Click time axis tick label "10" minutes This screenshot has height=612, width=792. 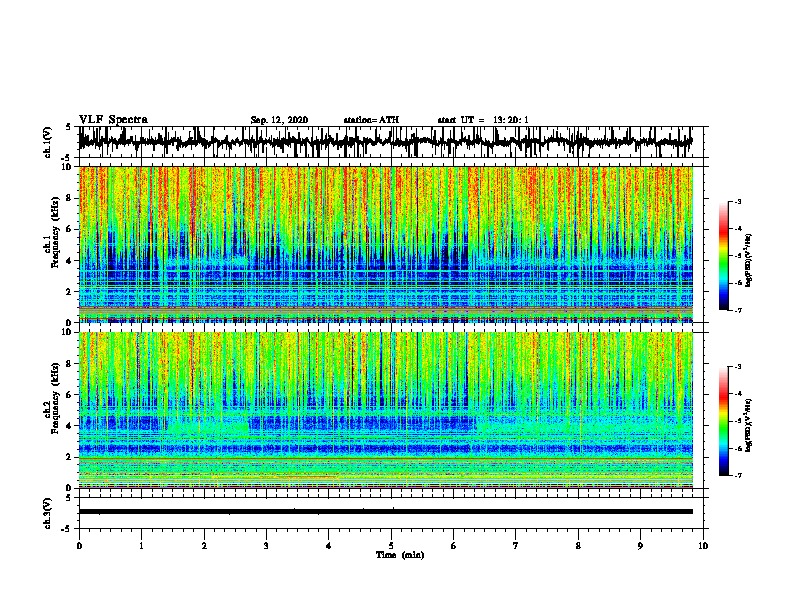point(703,546)
